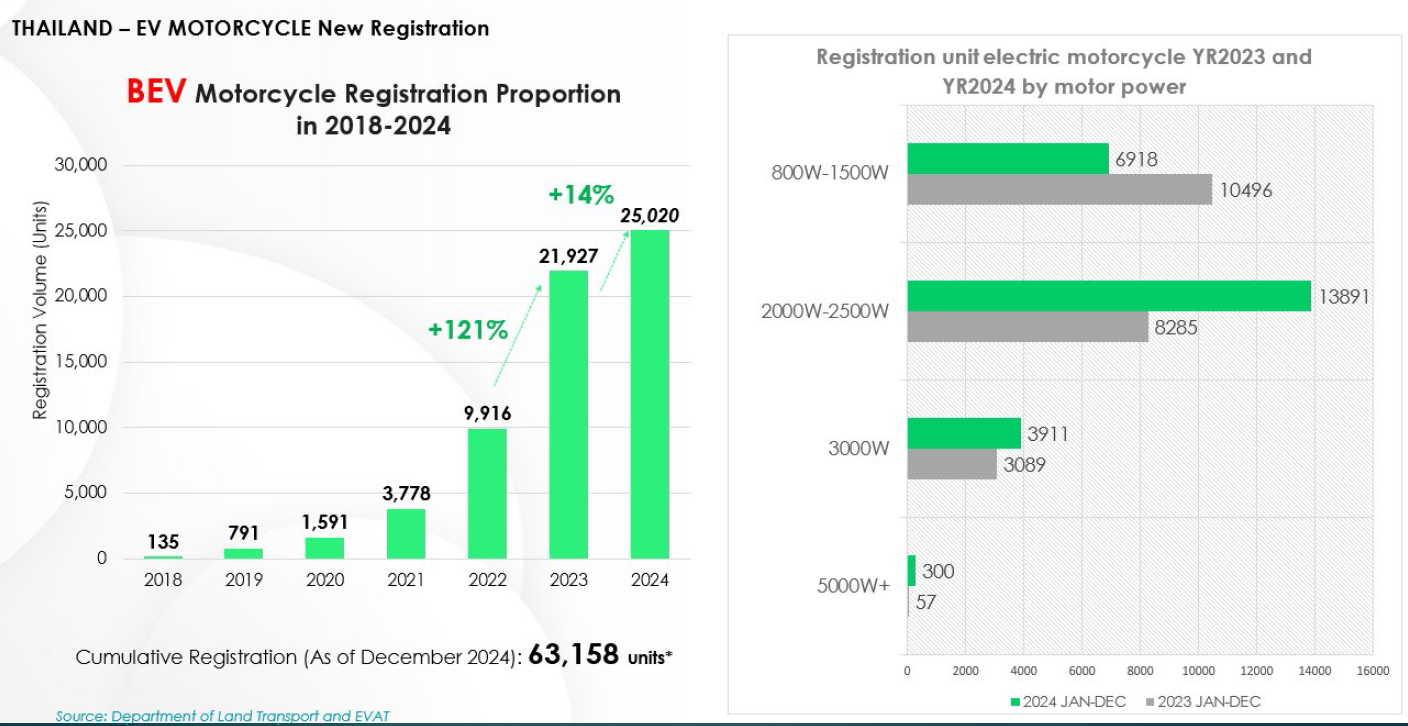Click the '16000' horizontal axis tick label
1408x726 pixels.
(x=1373, y=671)
